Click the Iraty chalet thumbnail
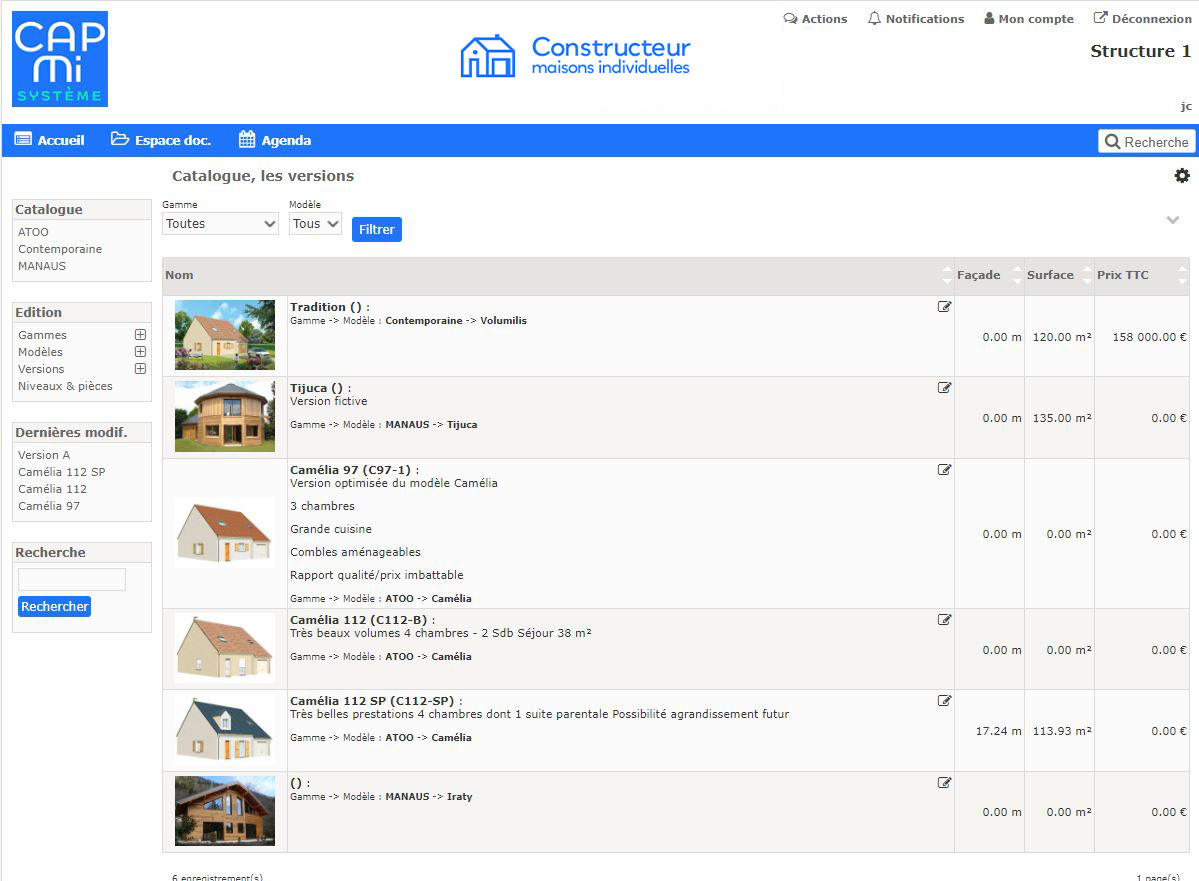Screen dimensions: 1199x881 (225, 811)
